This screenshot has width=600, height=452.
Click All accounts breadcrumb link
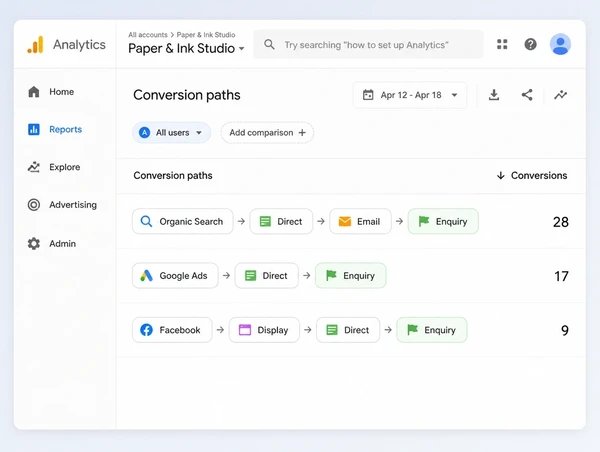pos(148,35)
